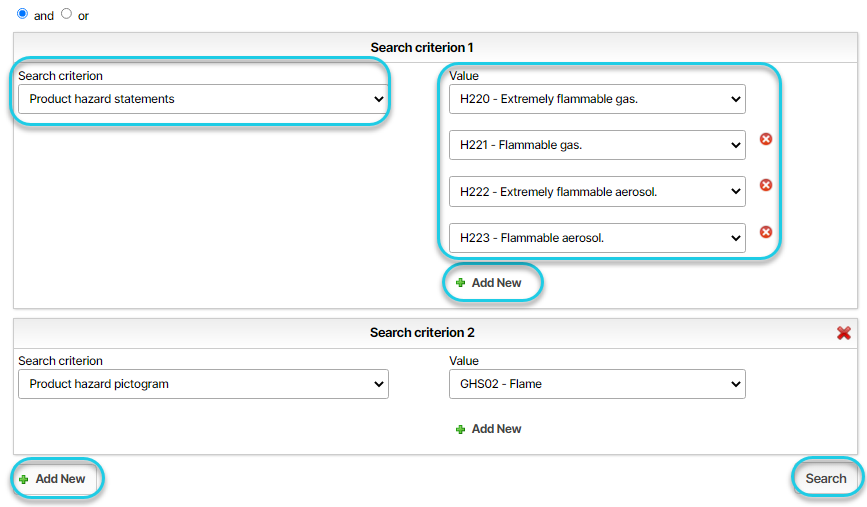Screen dimensions: 867x507
Task: Click the Search button
Action: tap(826, 479)
